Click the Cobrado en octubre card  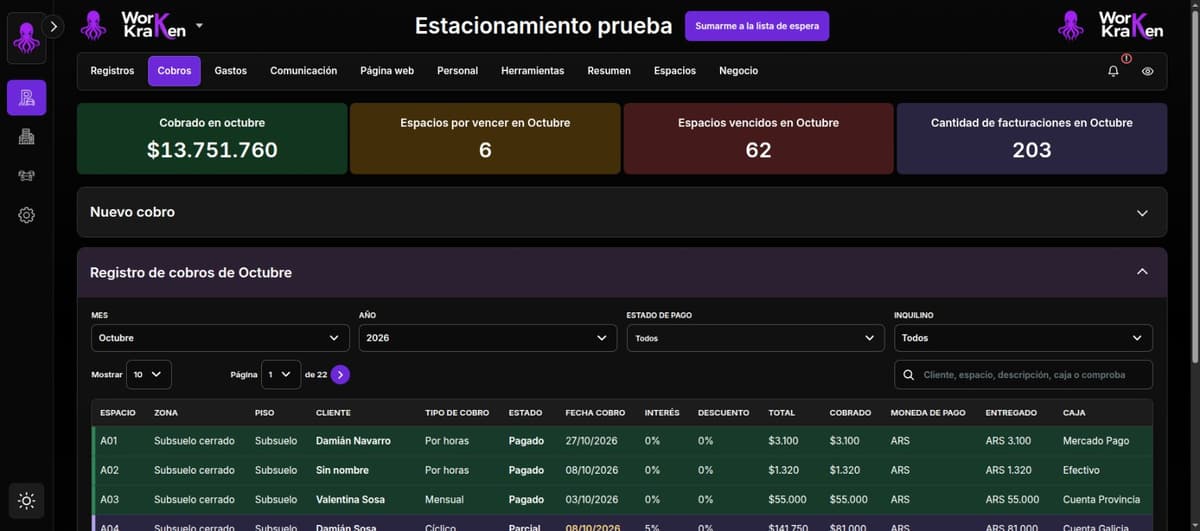pyautogui.click(x=212, y=138)
